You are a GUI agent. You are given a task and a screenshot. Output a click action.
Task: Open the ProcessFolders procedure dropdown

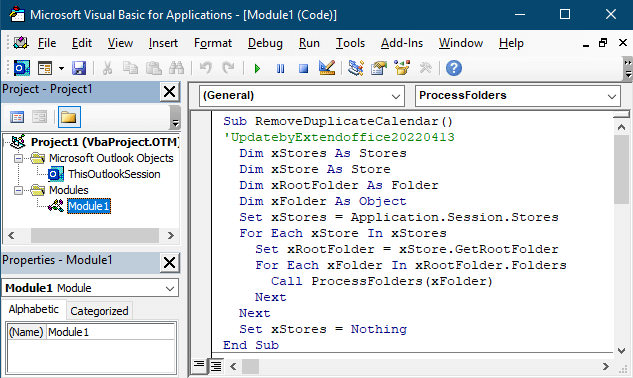518,96
